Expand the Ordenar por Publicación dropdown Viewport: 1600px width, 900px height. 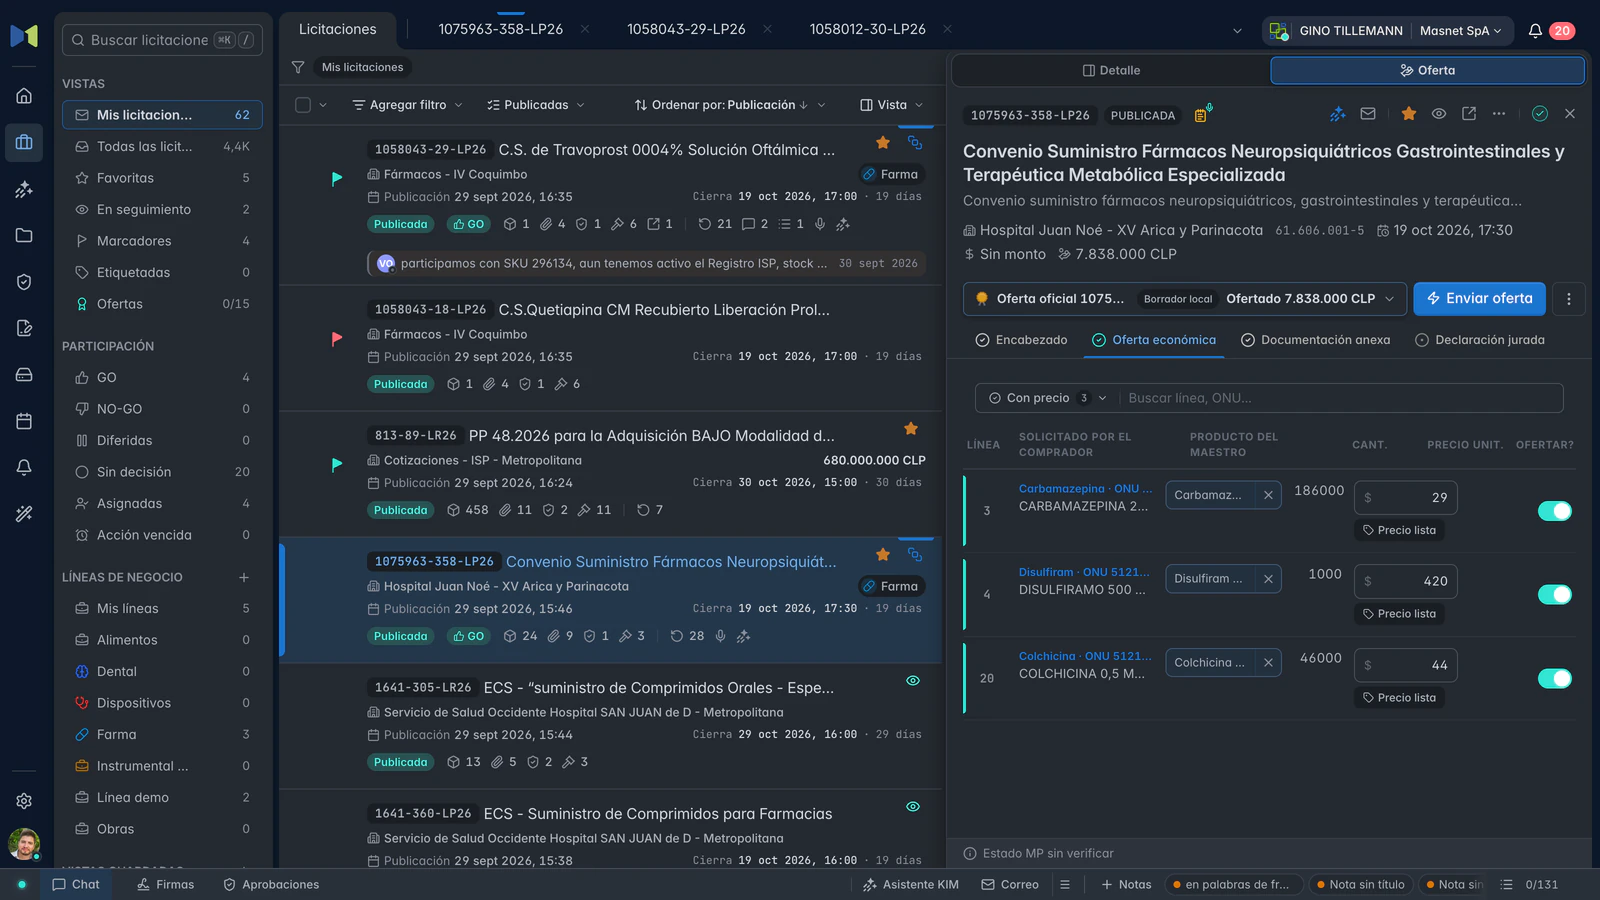click(730, 105)
